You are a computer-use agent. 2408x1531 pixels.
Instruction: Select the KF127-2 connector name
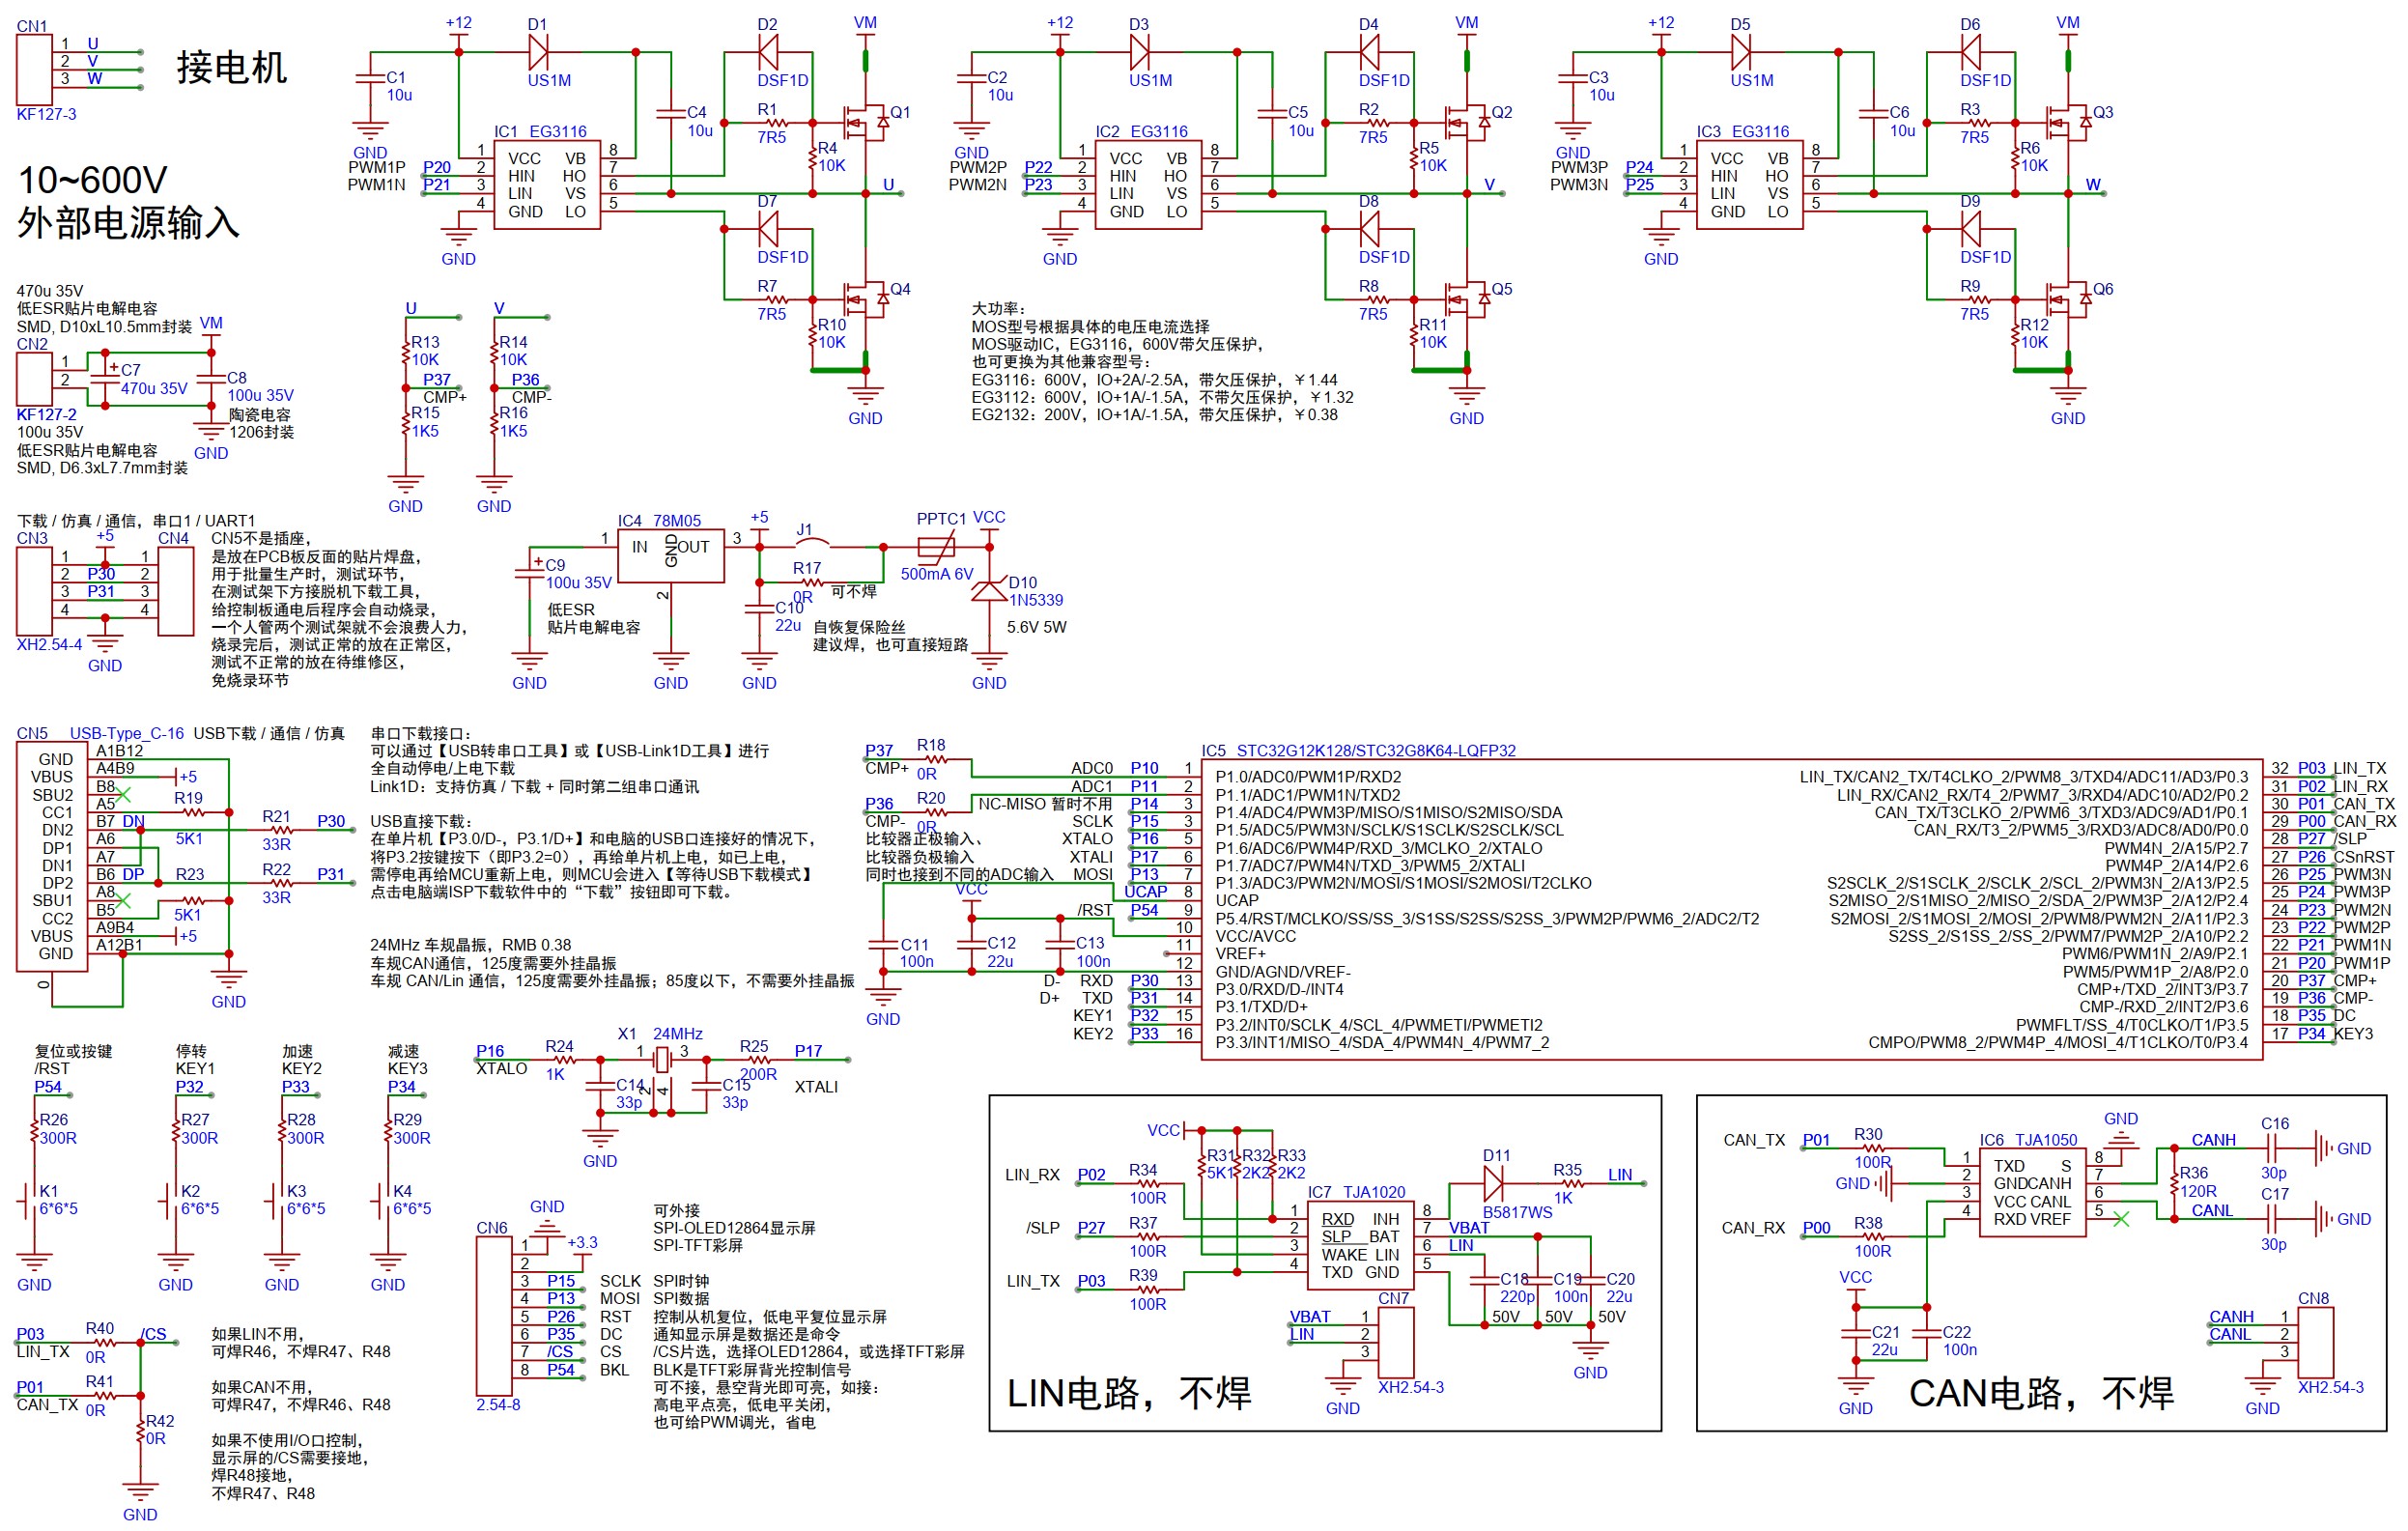click(x=46, y=414)
